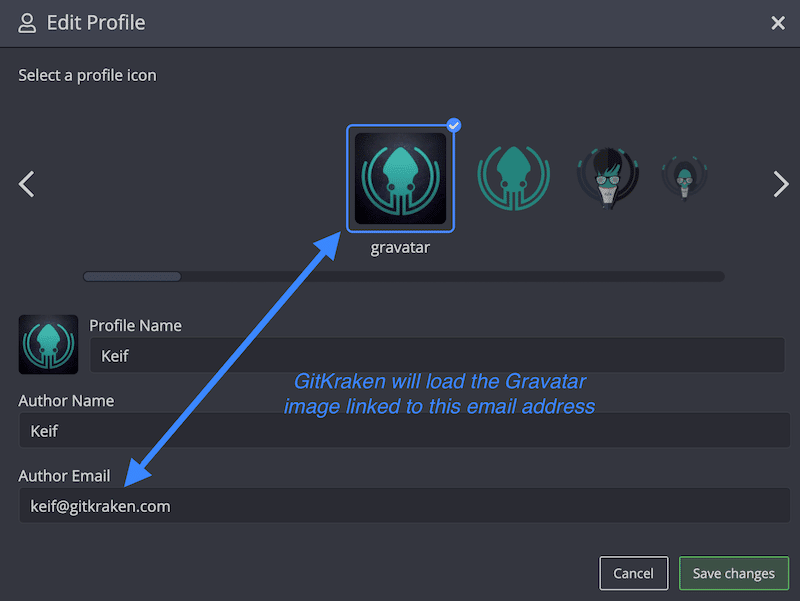Focus the Profile Name field

[x=436, y=355]
